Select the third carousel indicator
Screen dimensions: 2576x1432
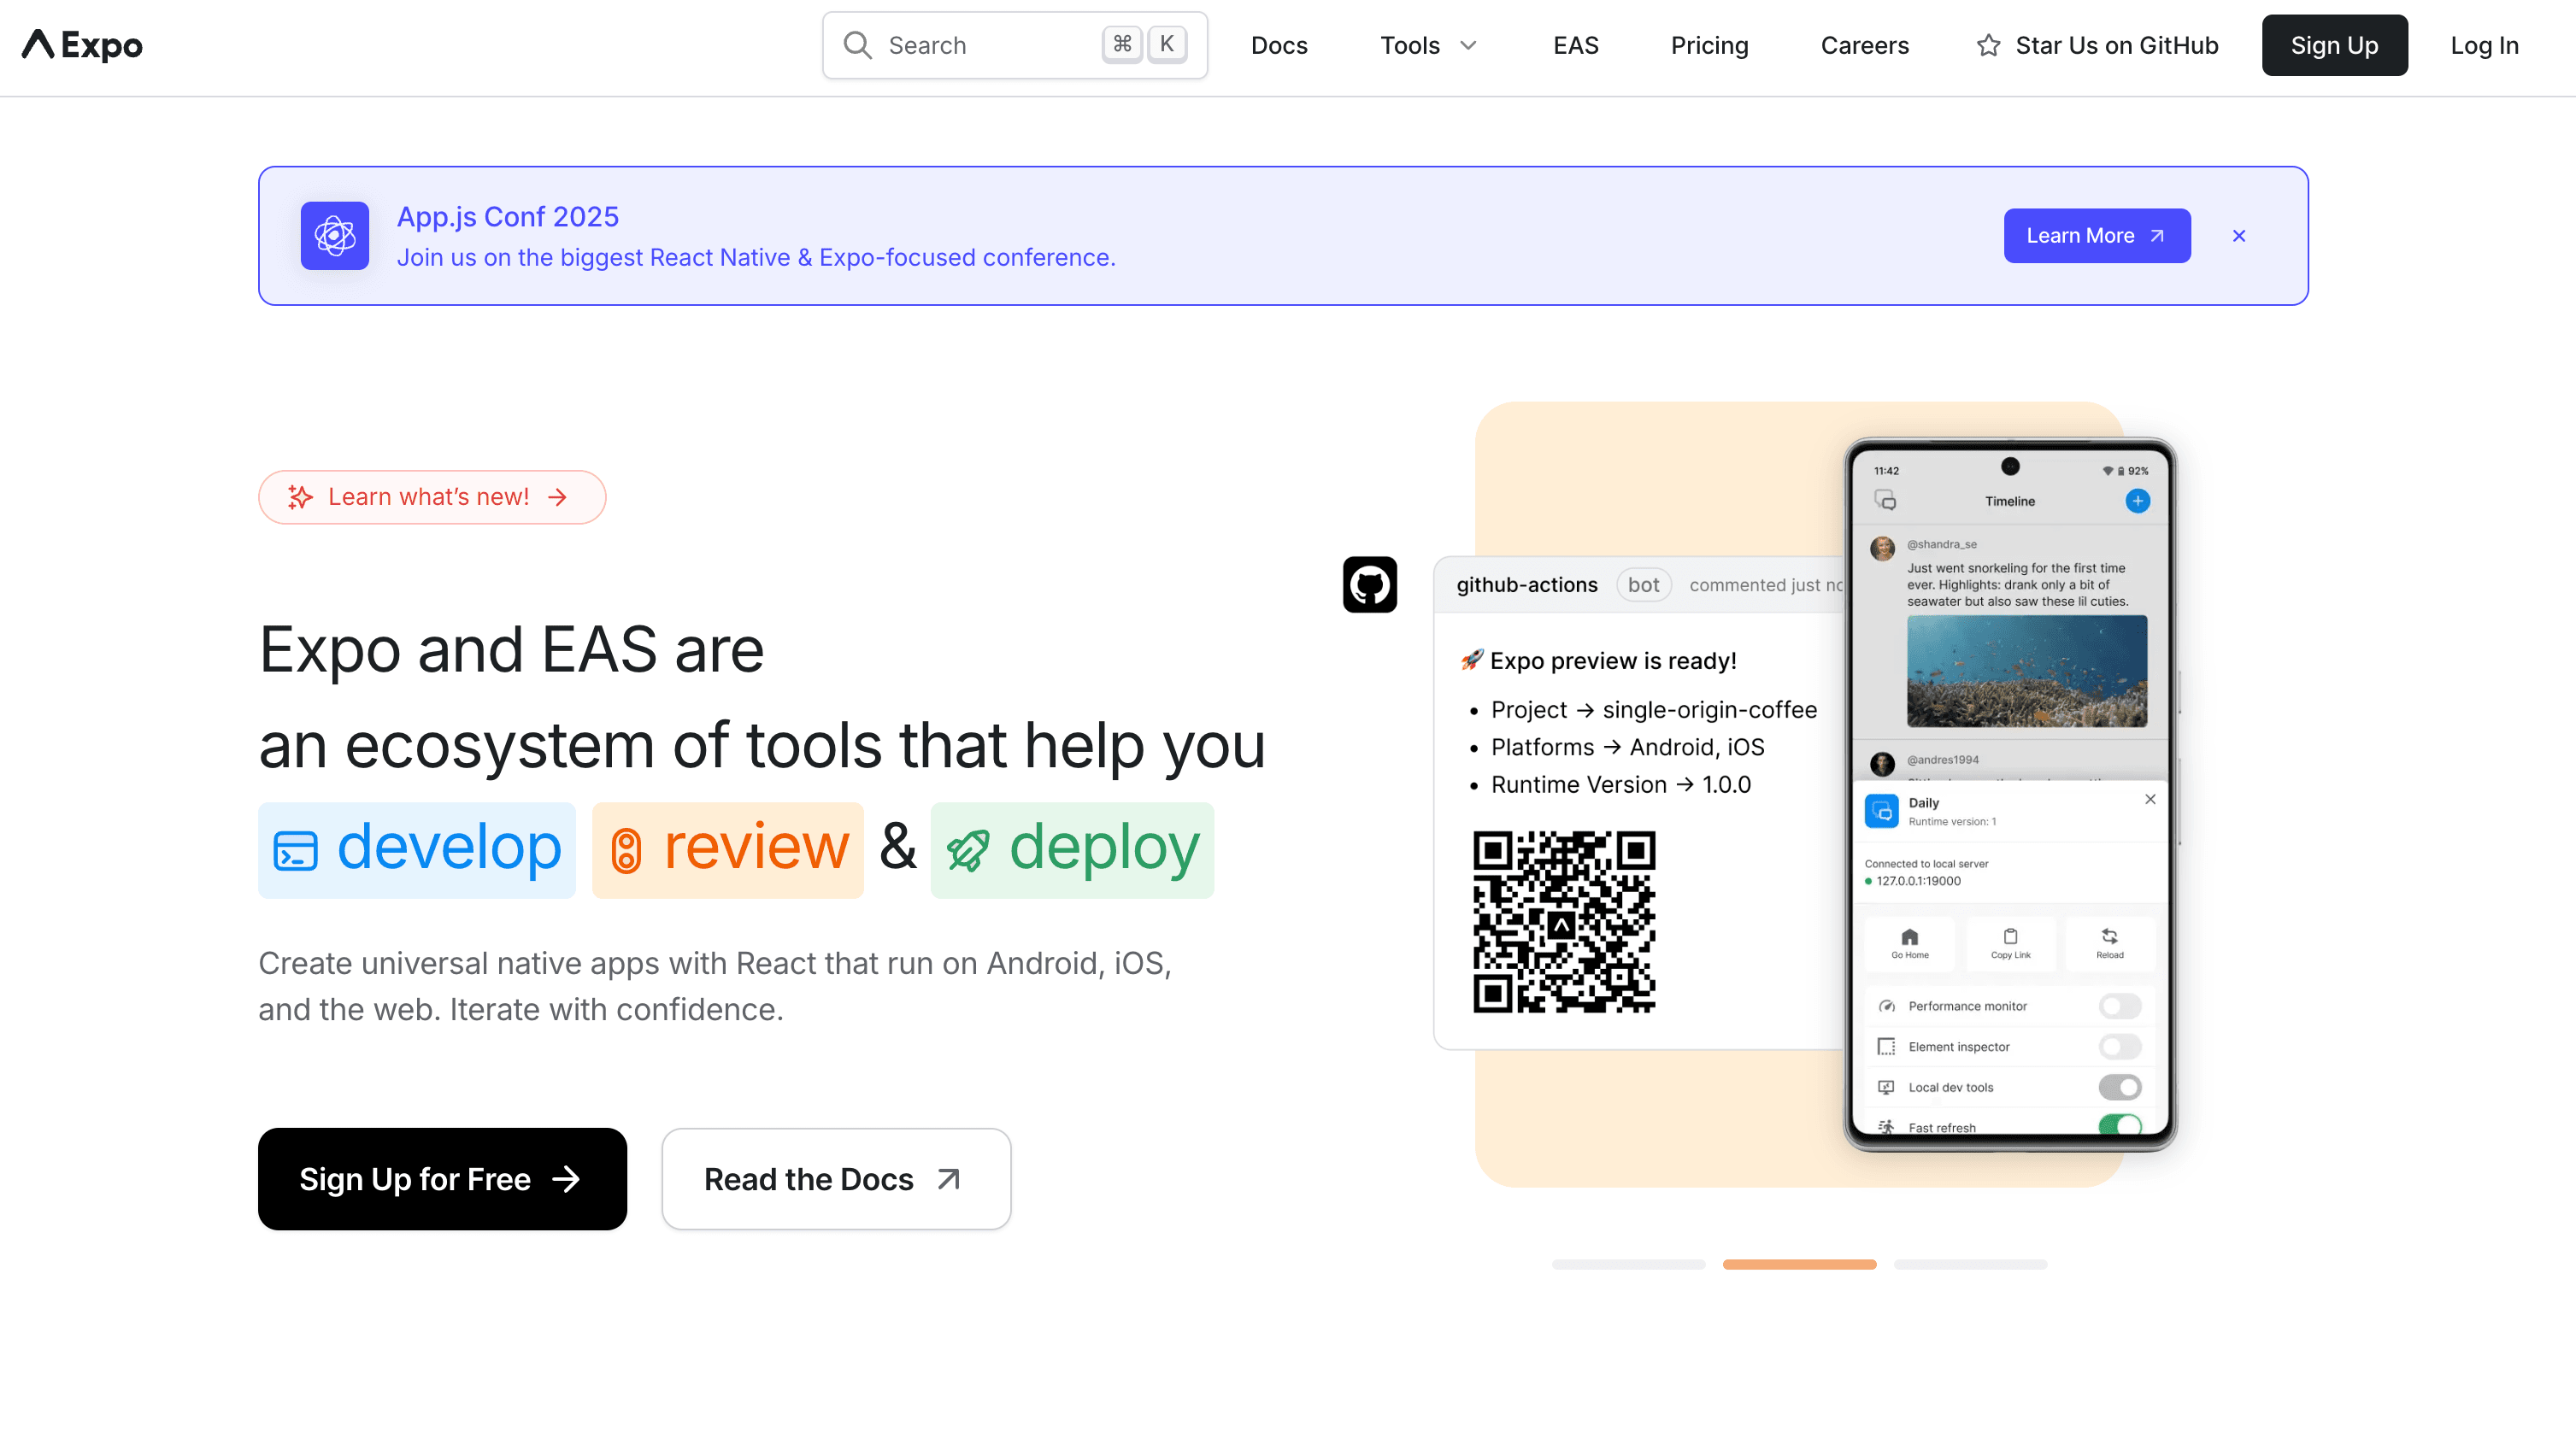(1970, 1265)
